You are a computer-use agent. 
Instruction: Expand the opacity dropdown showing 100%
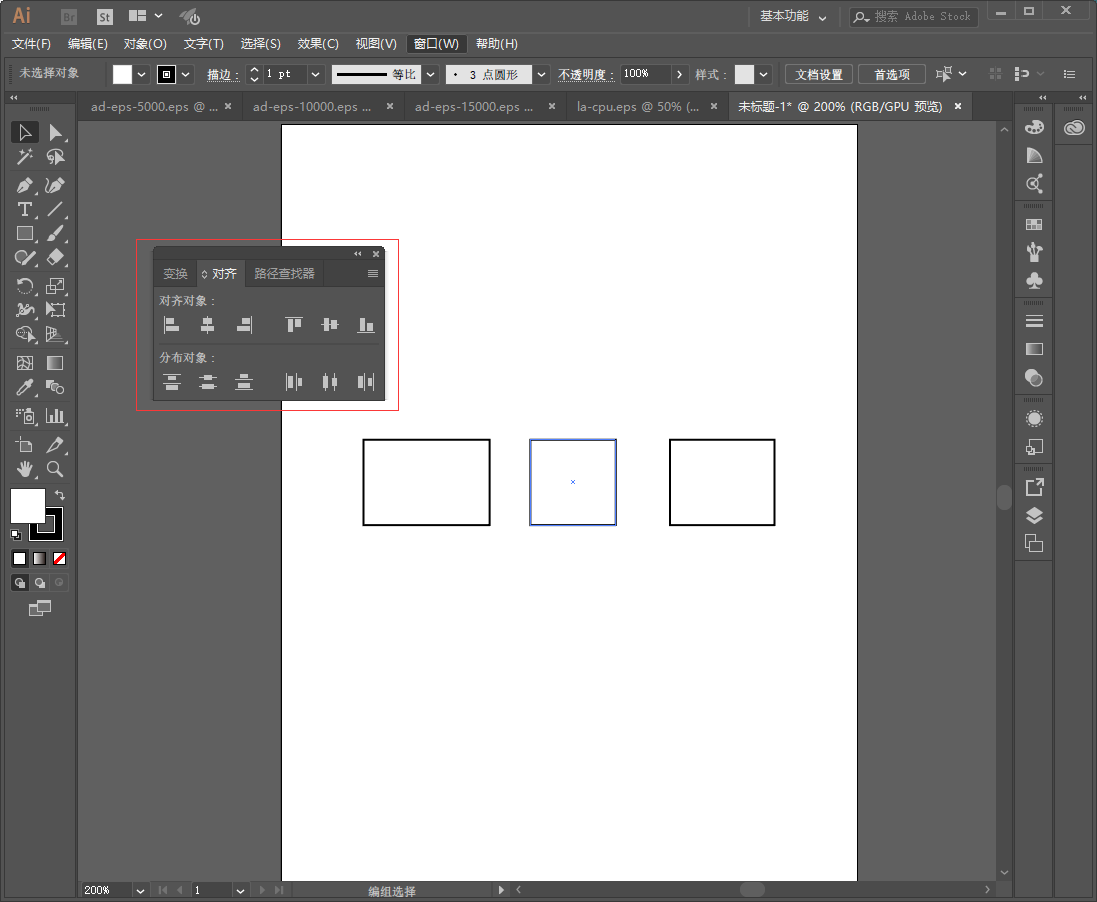(x=679, y=74)
